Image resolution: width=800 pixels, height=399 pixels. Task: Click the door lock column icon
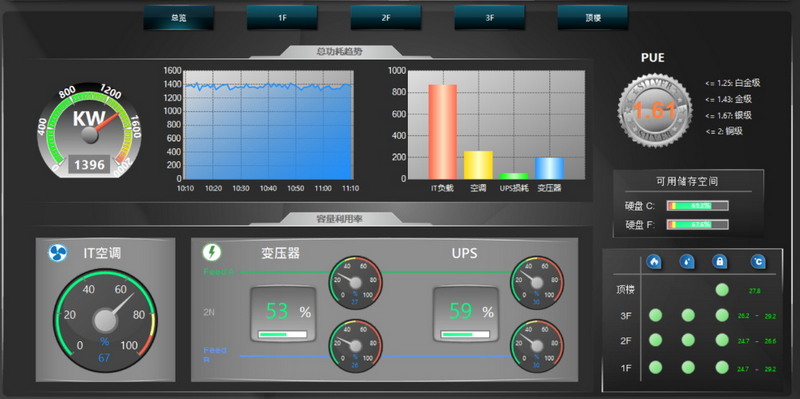tap(720, 262)
